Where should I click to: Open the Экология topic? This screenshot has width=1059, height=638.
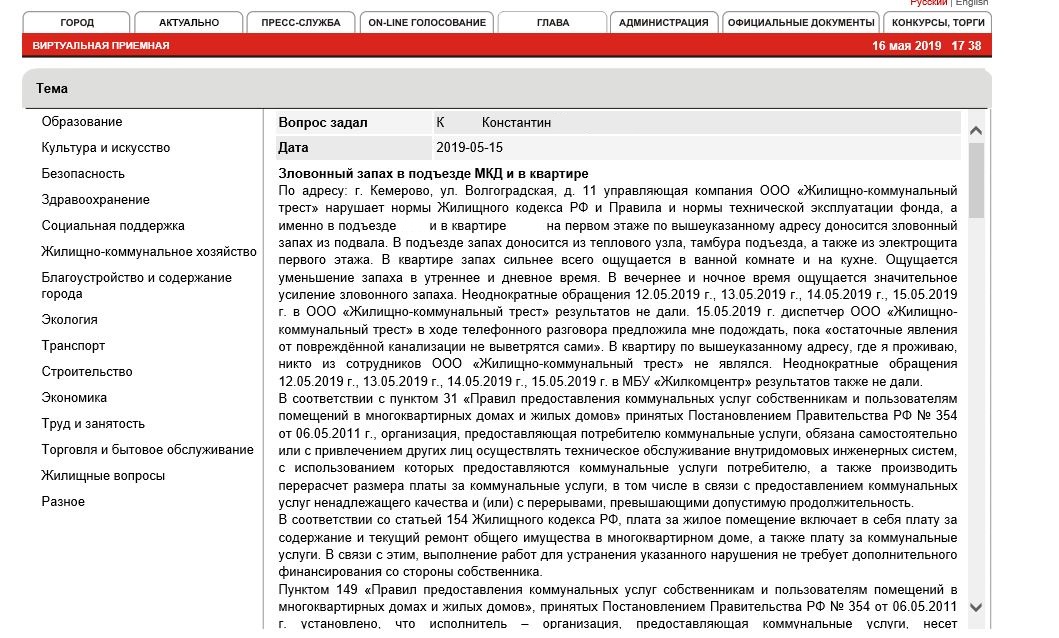click(x=70, y=319)
